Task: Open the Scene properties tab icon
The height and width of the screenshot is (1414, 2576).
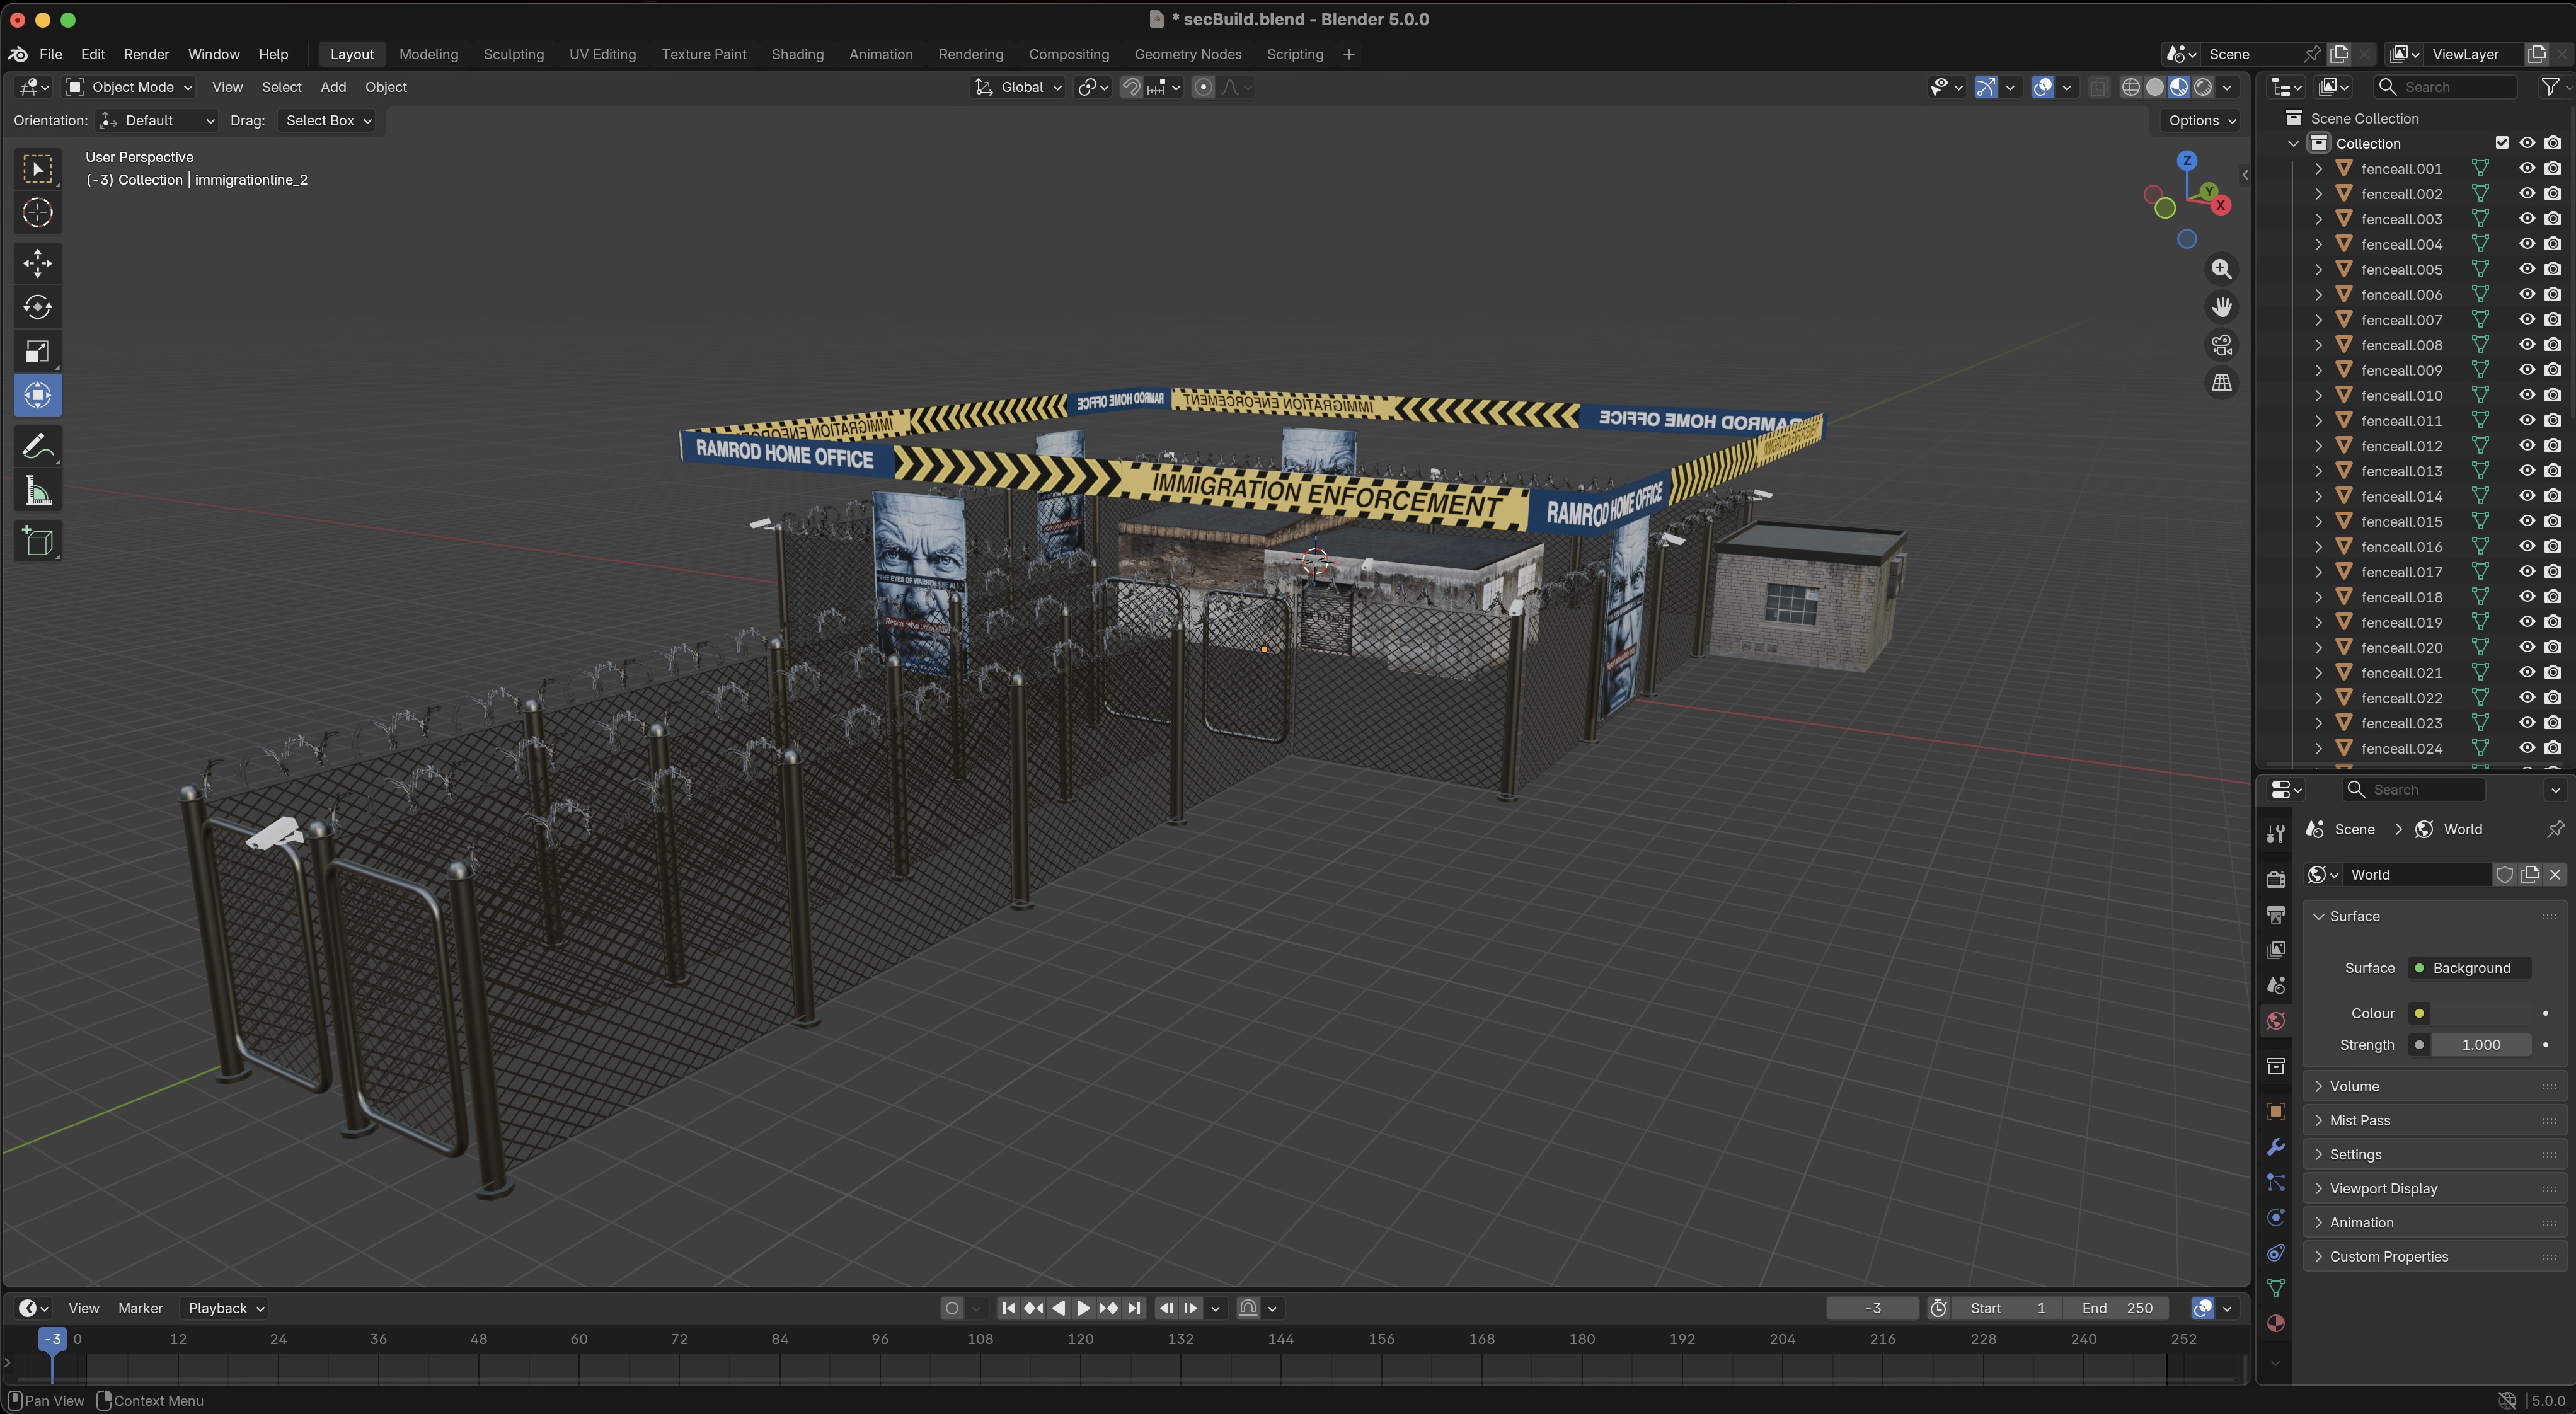Action: pyautogui.click(x=2276, y=985)
